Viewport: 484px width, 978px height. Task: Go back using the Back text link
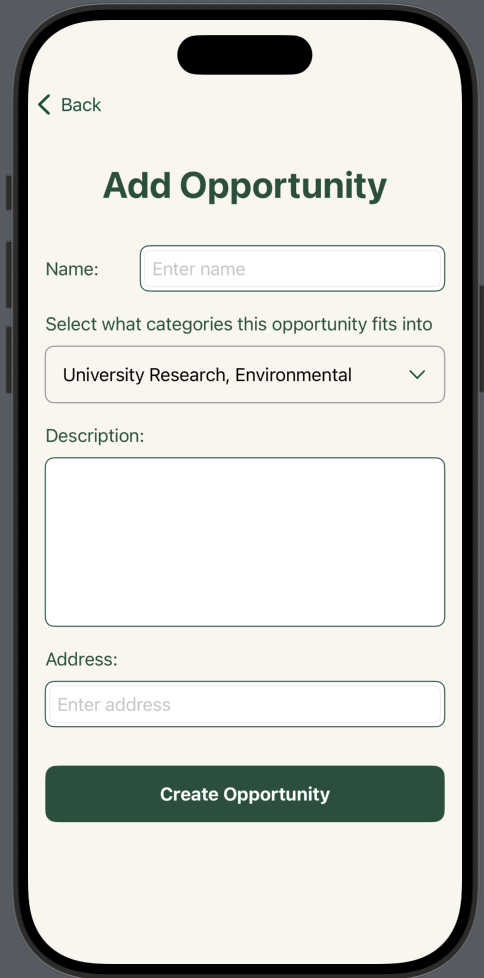tap(81, 105)
